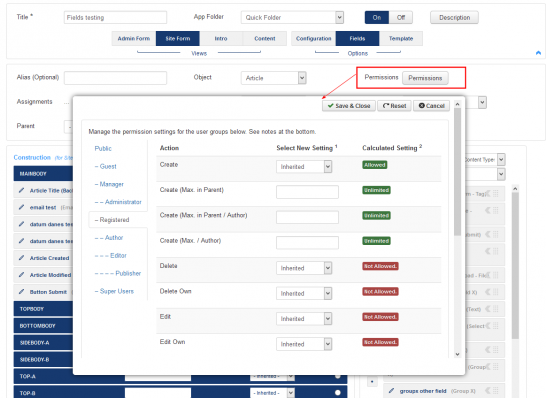Screen dimensions: 546x398
Task: Open the Configuration tab
Action: point(313,39)
